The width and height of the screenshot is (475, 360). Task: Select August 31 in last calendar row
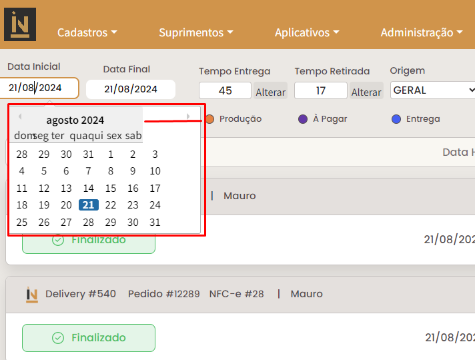click(x=155, y=222)
